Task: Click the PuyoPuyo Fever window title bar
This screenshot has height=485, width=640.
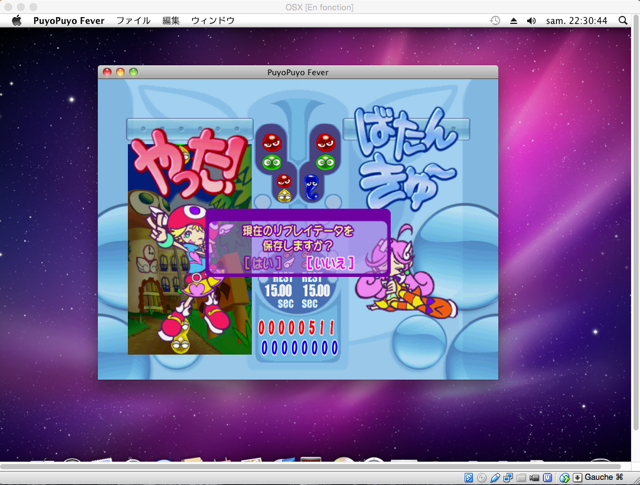Action: pos(298,72)
